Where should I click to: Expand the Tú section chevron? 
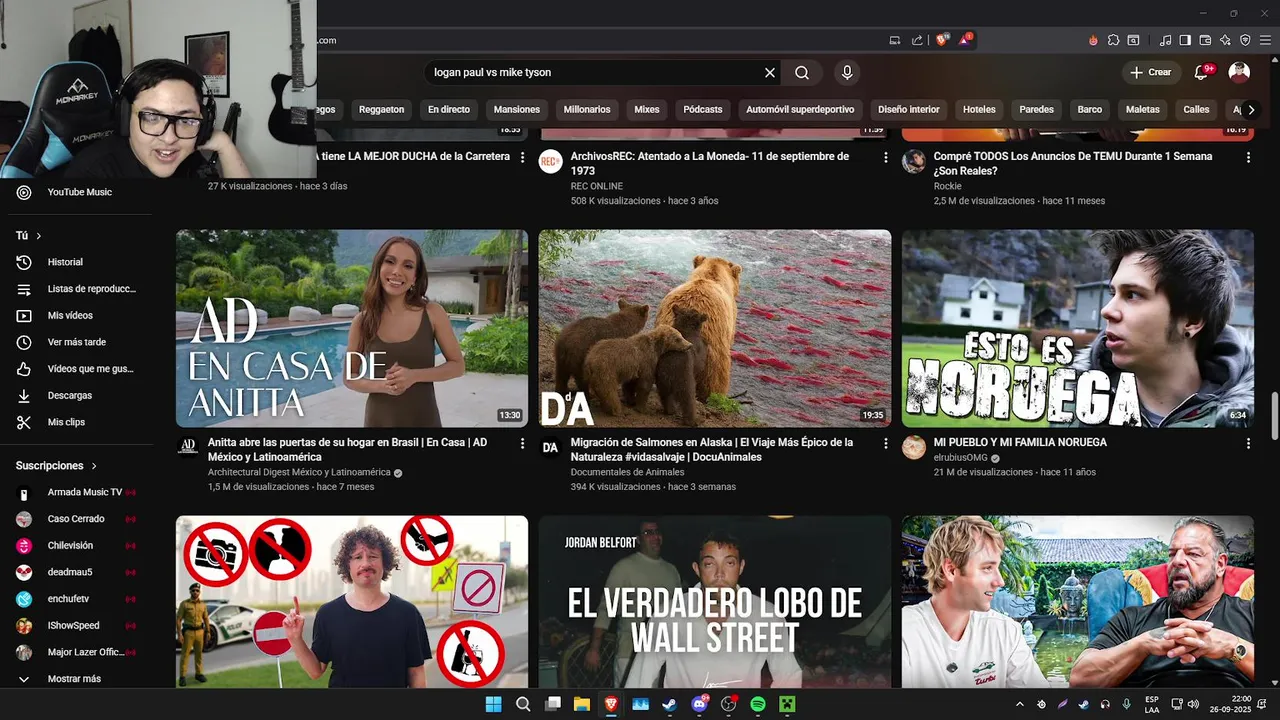[39, 236]
